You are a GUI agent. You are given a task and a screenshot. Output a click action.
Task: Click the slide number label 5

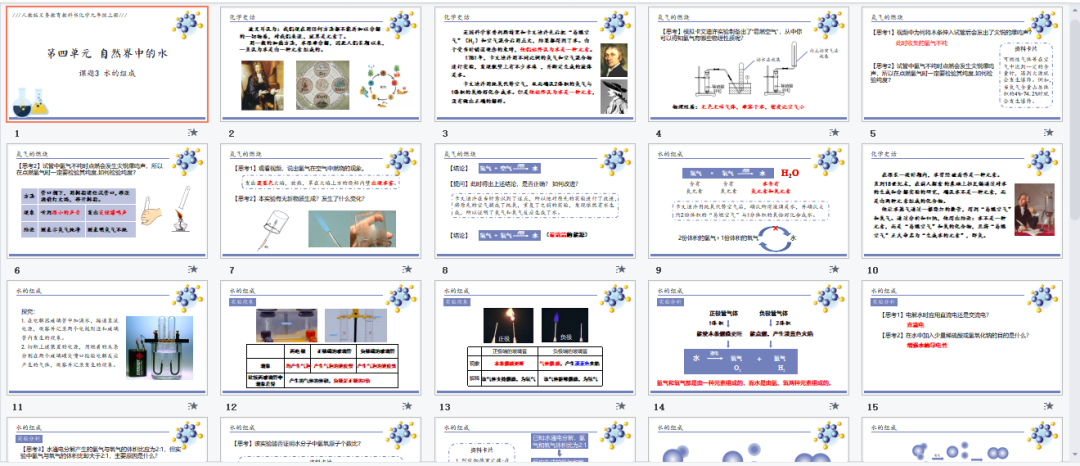pyautogui.click(x=873, y=134)
